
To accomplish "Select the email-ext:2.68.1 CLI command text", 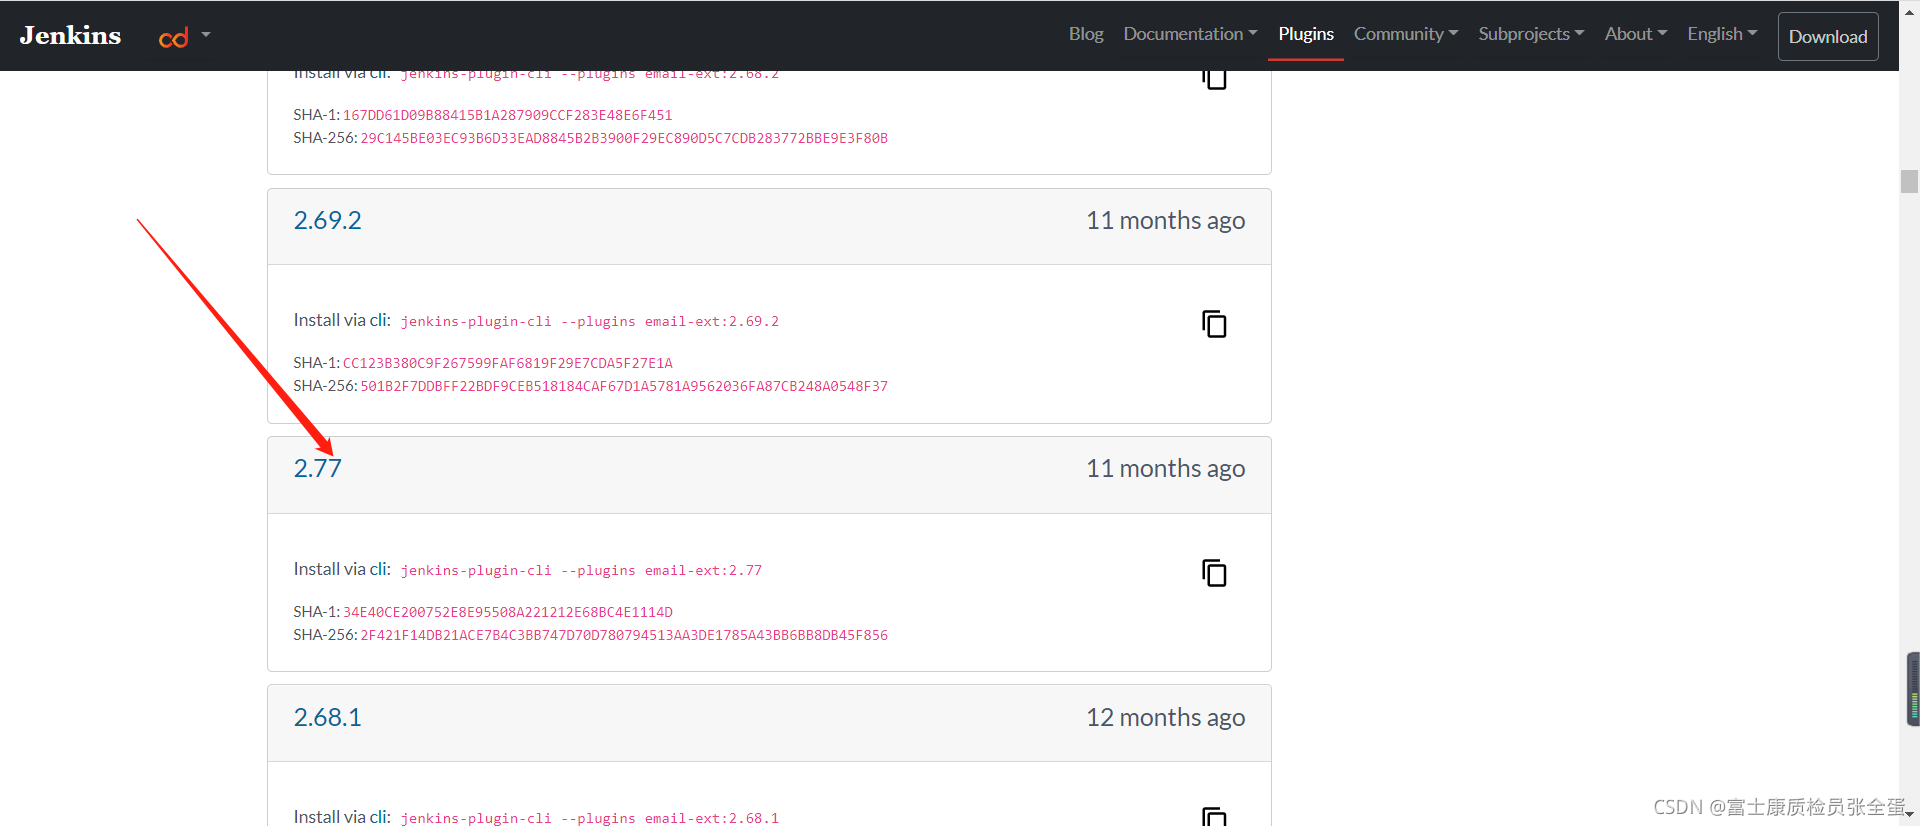I will (590, 818).
